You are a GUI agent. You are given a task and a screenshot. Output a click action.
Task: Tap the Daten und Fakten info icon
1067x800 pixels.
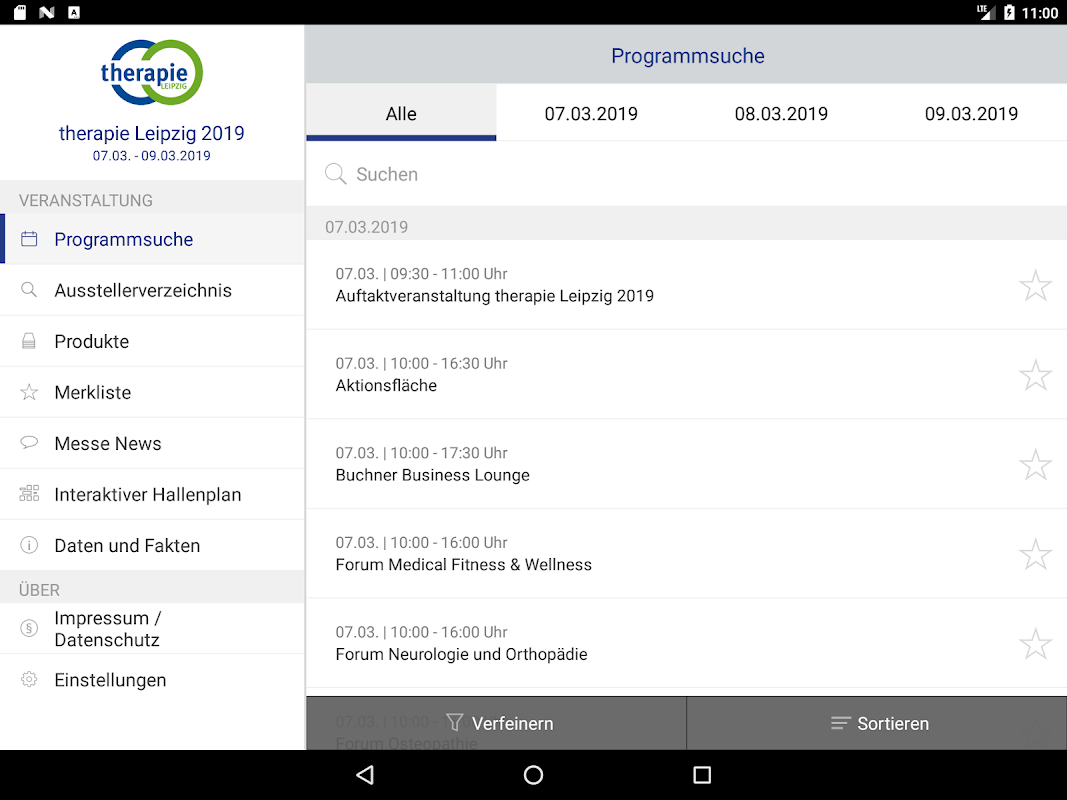tap(29, 545)
